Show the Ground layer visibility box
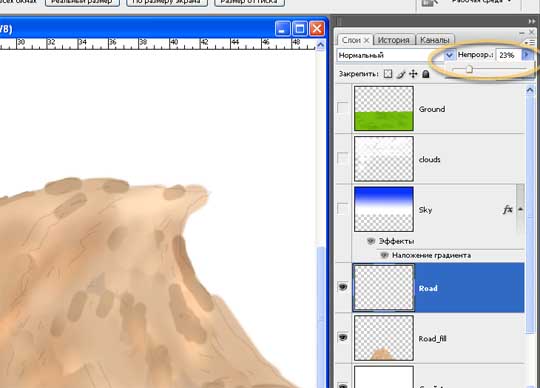Screen dimensions: 540x388 (342, 108)
